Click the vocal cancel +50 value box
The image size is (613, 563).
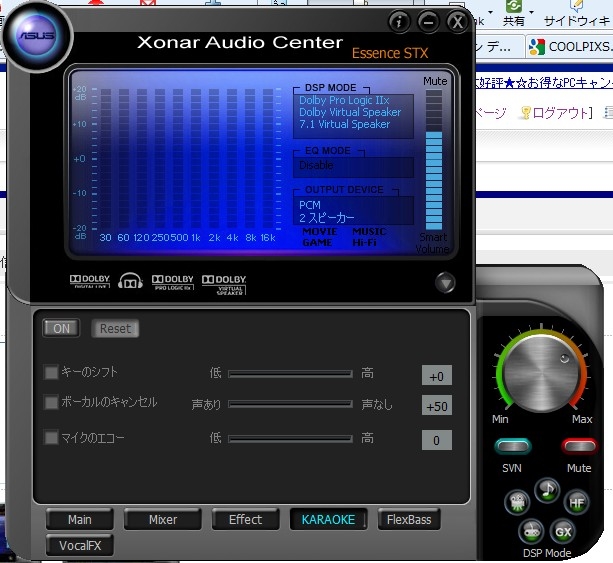437,405
